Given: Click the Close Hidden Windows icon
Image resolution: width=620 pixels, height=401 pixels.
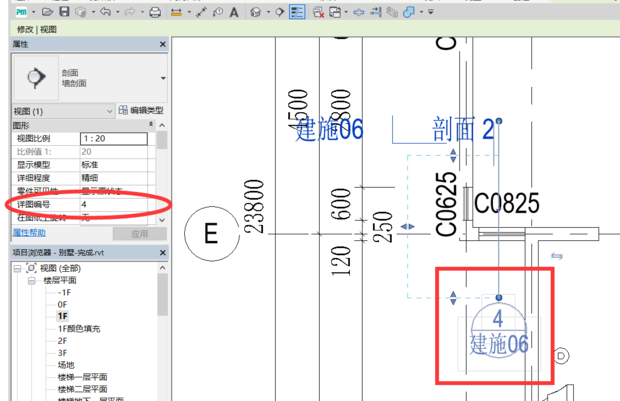Looking at the screenshot, I should click(x=319, y=12).
